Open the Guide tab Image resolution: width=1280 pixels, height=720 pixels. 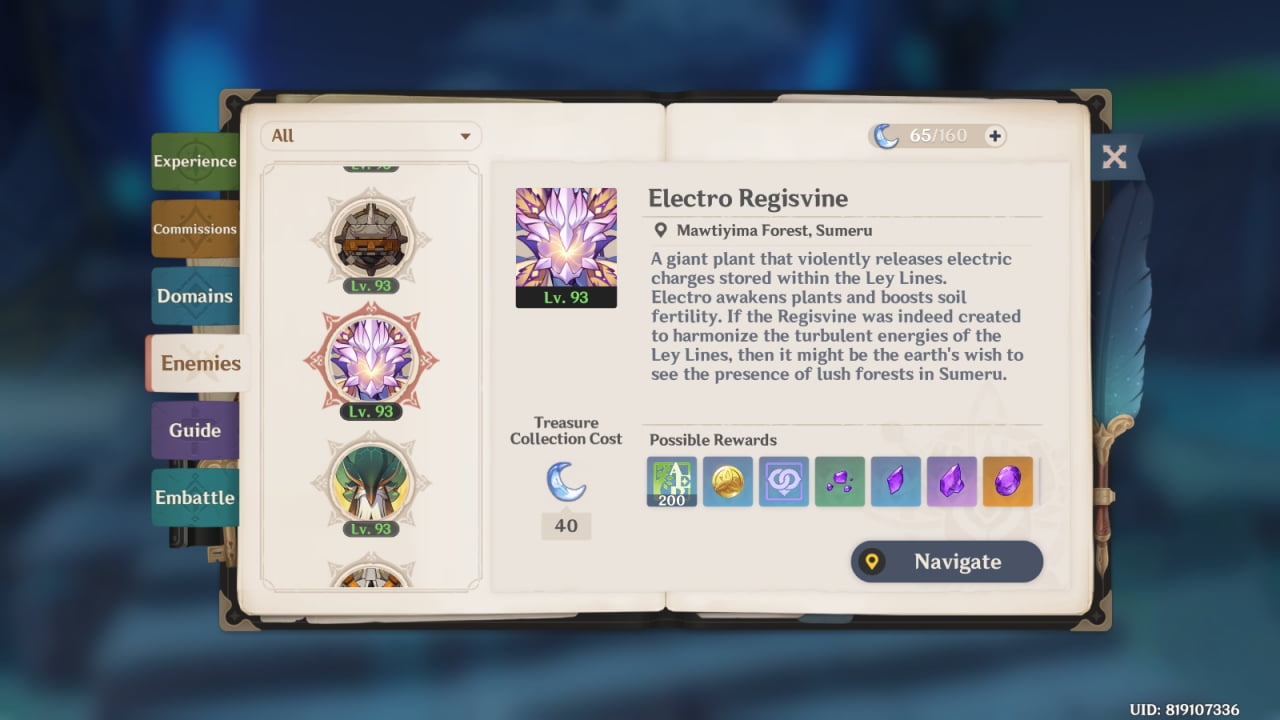coord(195,430)
